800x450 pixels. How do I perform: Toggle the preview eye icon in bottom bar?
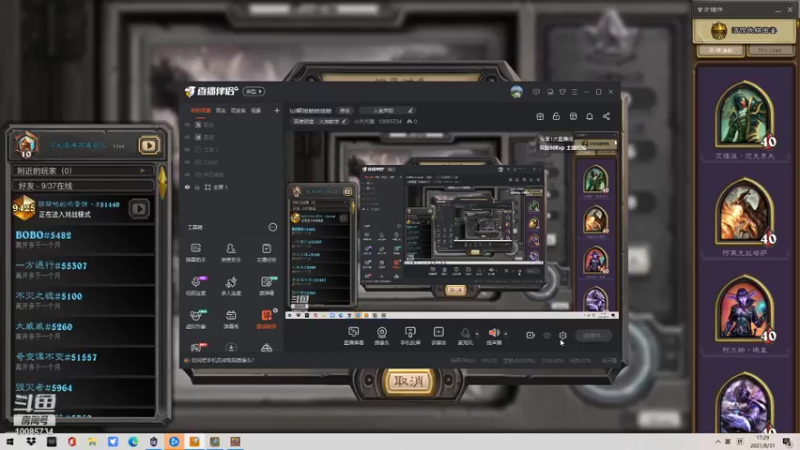tap(546, 335)
